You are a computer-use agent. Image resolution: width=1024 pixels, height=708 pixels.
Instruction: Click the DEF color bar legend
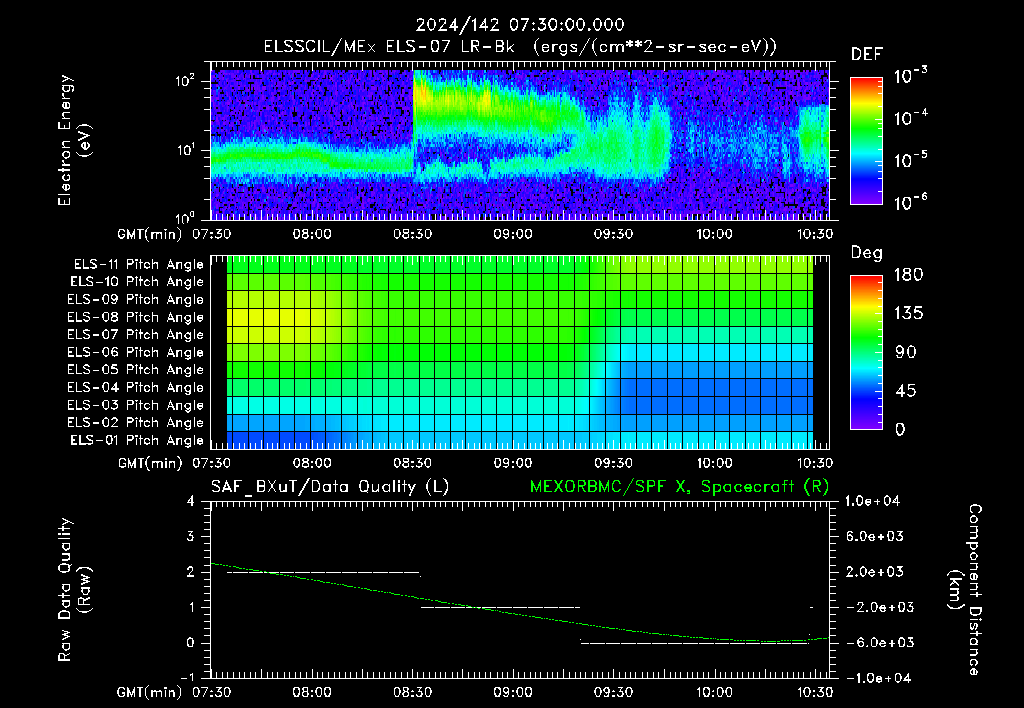[x=866, y=141]
